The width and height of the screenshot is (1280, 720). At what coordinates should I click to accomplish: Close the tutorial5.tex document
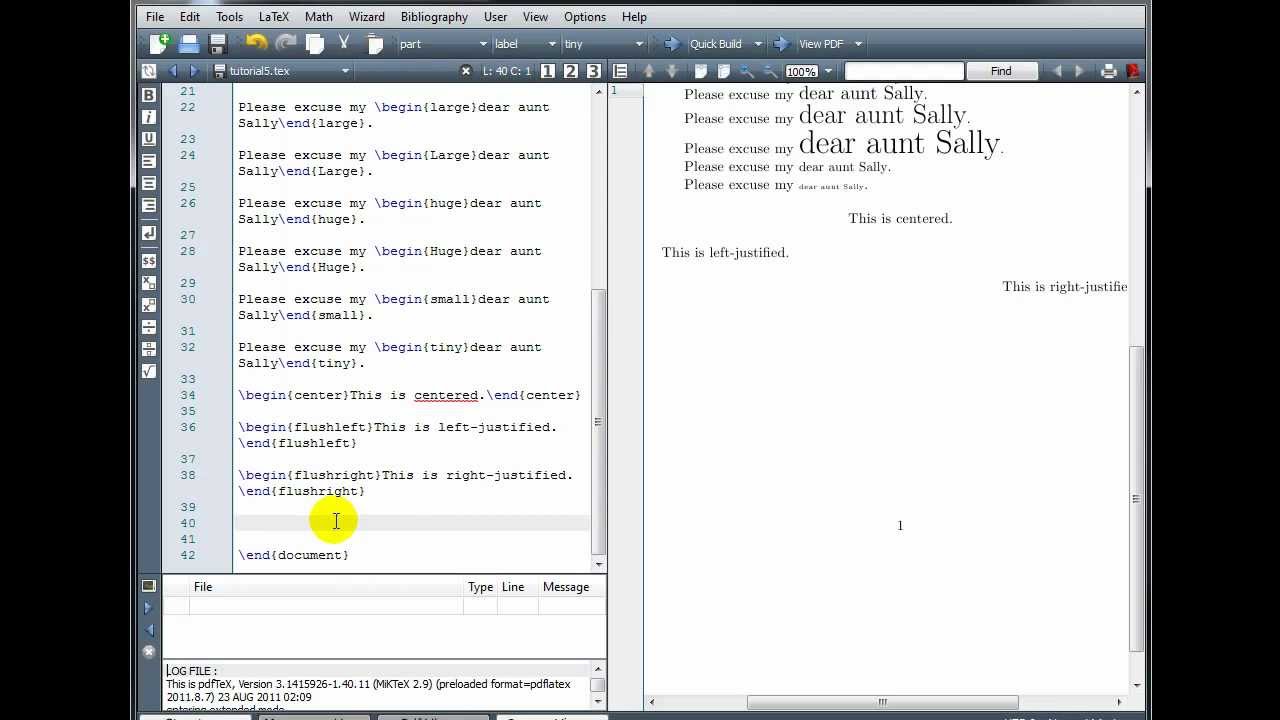click(x=465, y=71)
